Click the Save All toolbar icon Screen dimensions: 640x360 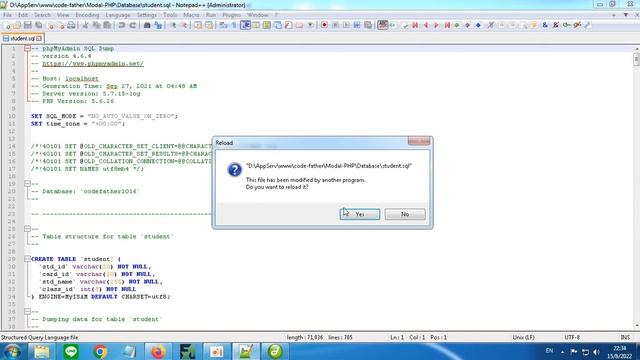(x=39, y=25)
